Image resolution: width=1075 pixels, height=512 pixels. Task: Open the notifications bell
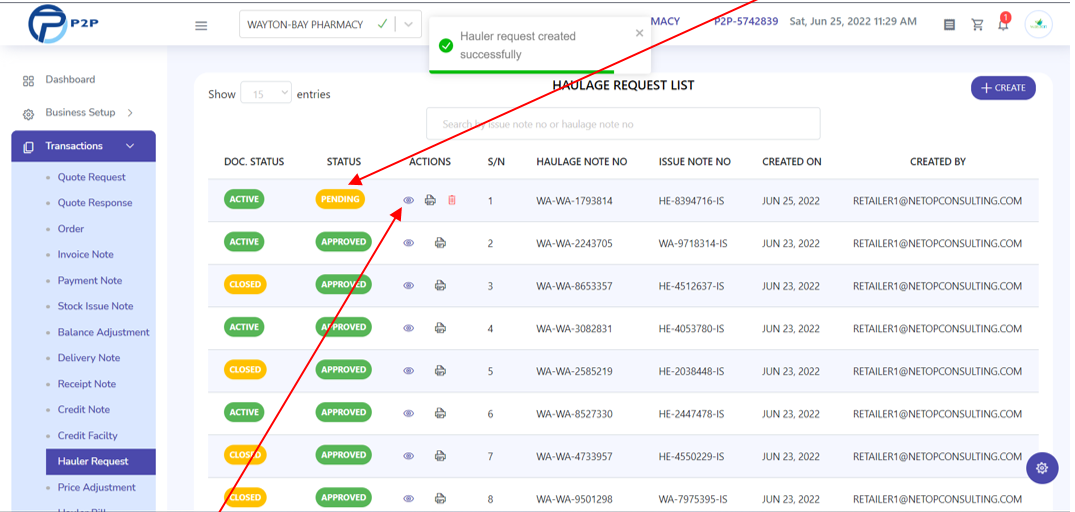[x=1003, y=24]
